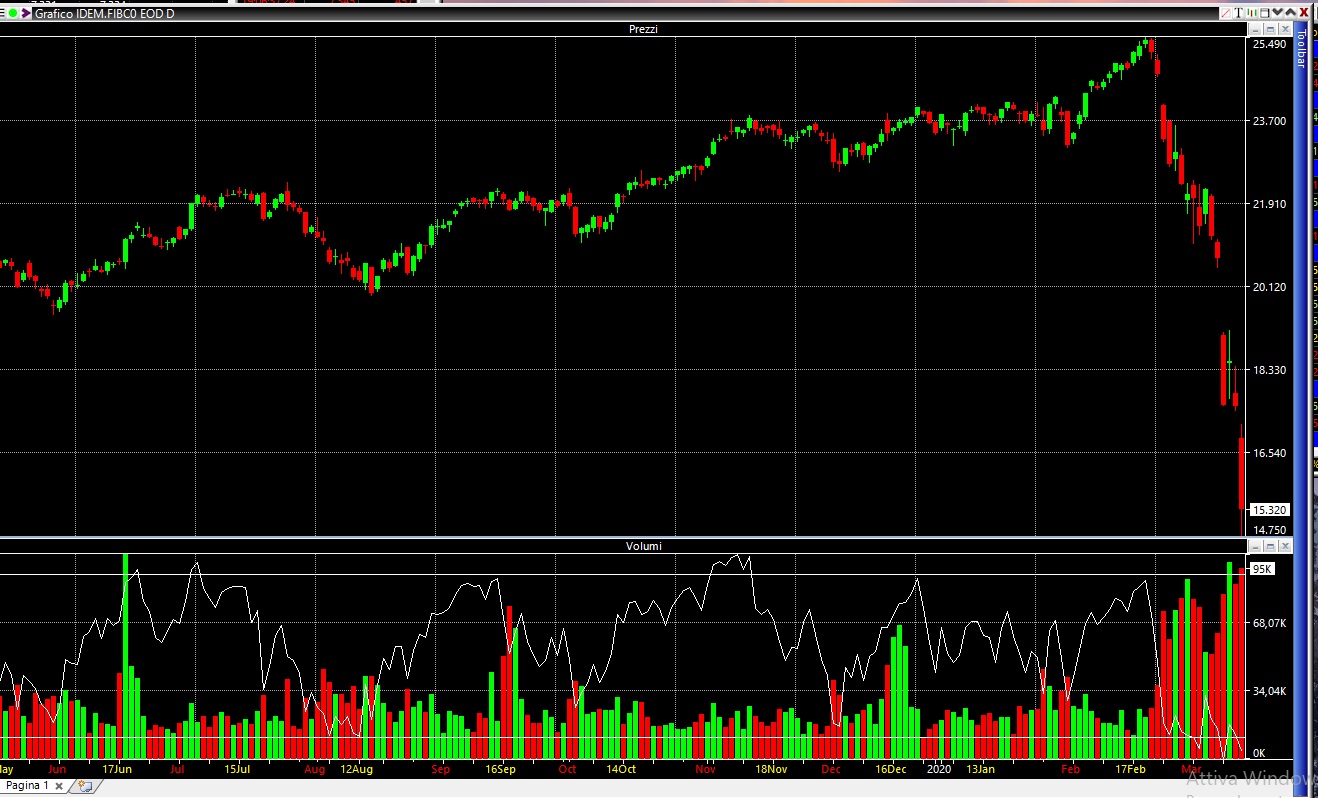Screen dimensions: 1318x798
Task: Add a new page tab
Action: 85,786
